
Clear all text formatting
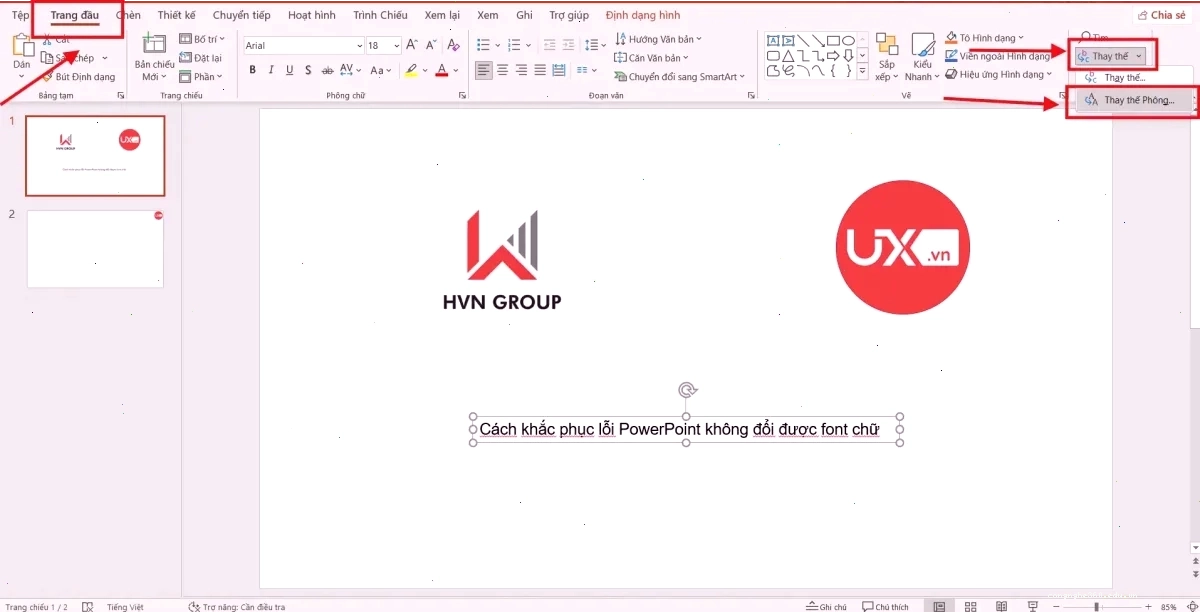pyautogui.click(x=454, y=45)
